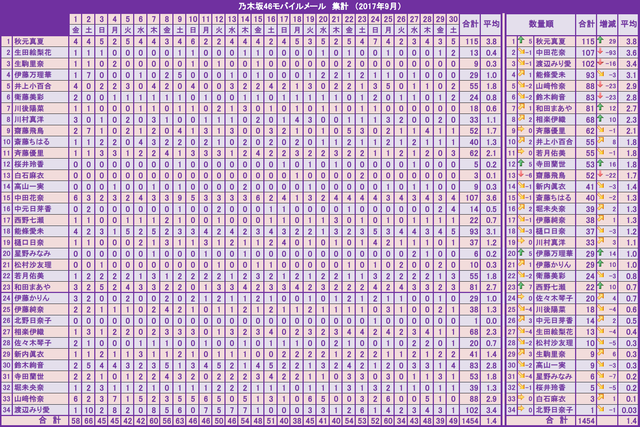Click 鈴木絢音 name in 数量順 ranking table

pyautogui.click(x=551, y=97)
